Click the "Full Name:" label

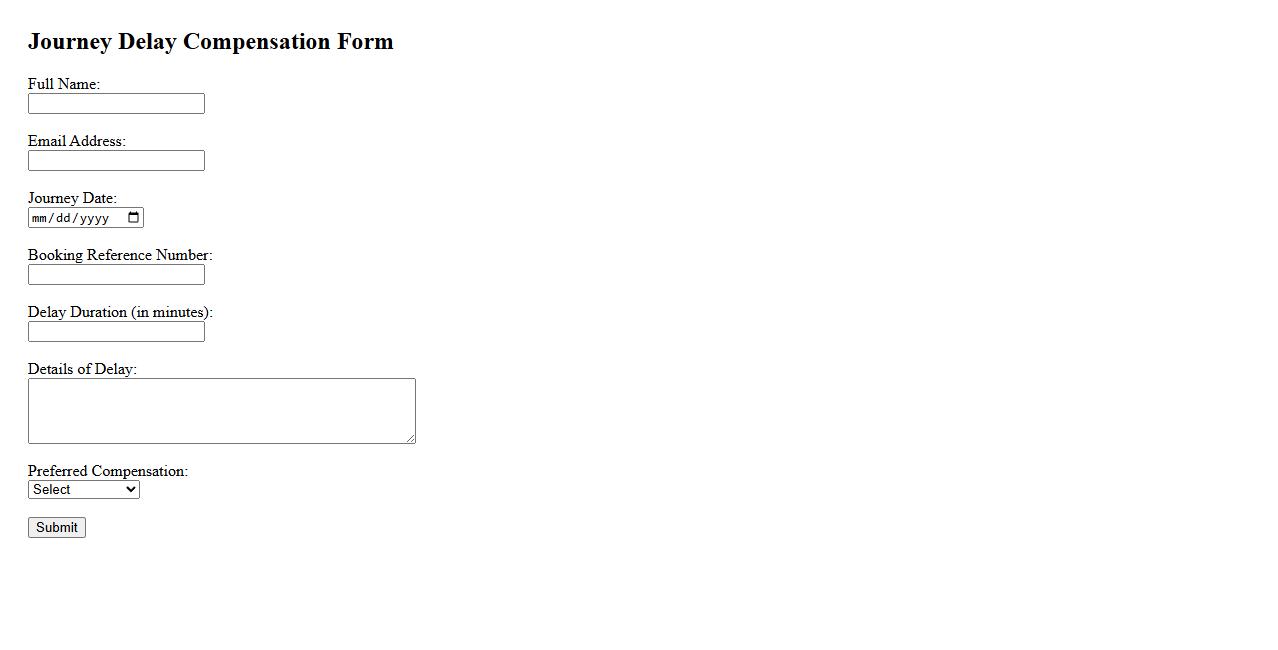click(64, 84)
